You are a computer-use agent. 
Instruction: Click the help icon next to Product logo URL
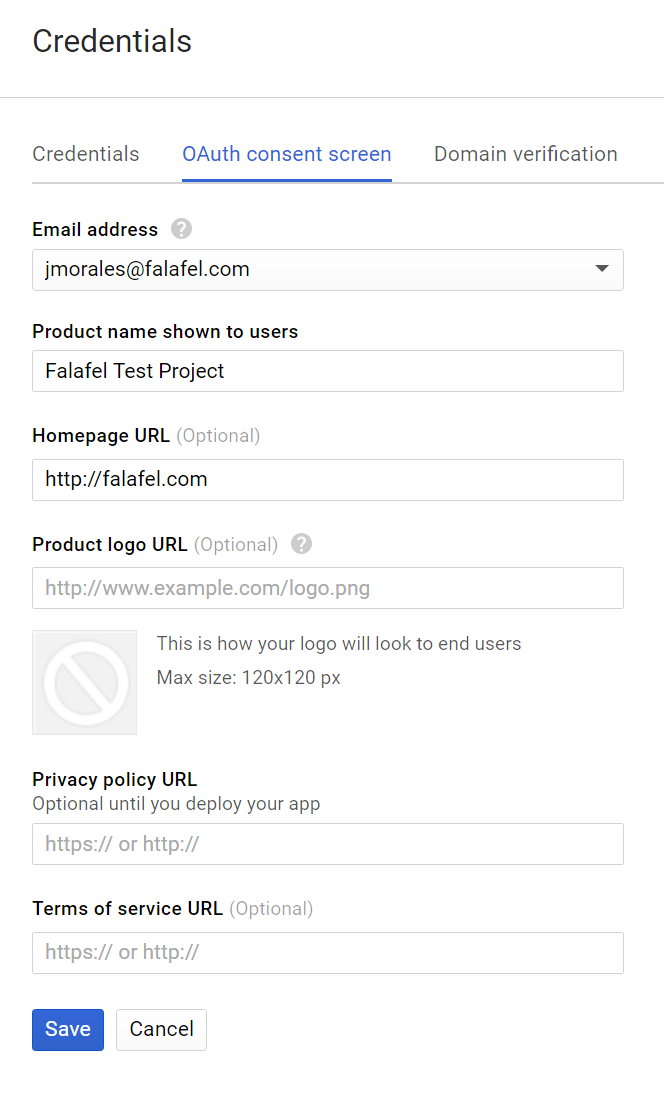(300, 544)
